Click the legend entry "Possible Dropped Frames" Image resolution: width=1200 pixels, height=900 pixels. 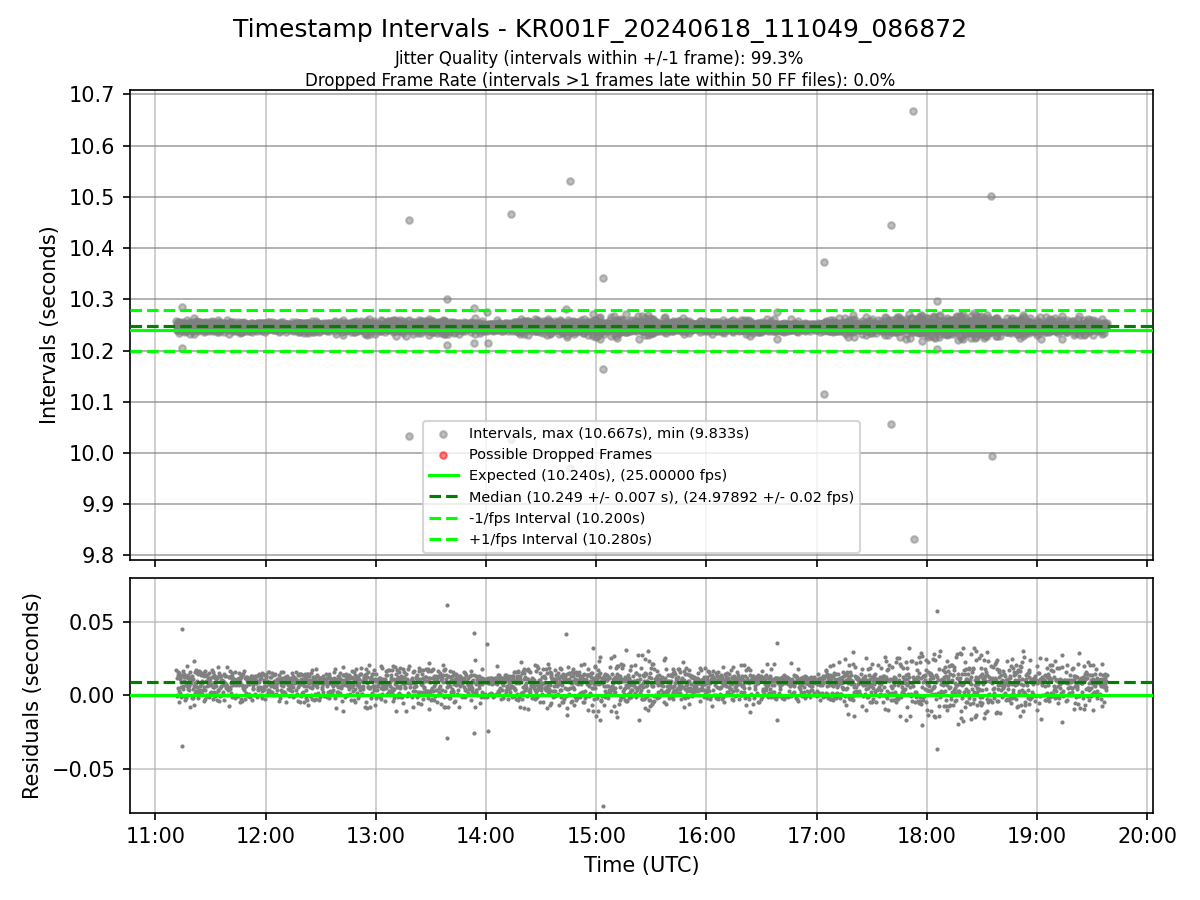560,454
